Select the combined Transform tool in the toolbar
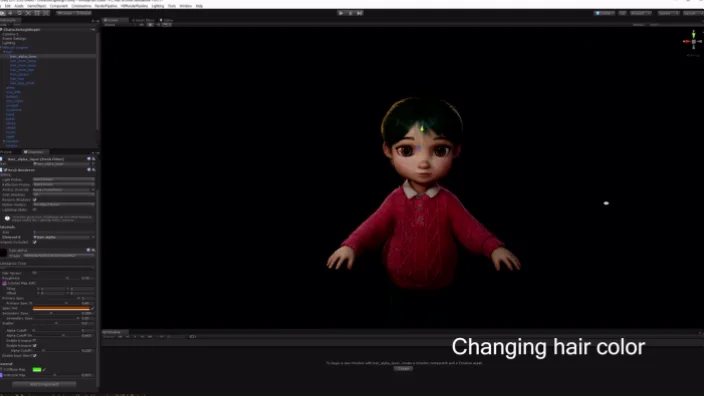Viewport: 704px width, 397px height. click(46, 13)
